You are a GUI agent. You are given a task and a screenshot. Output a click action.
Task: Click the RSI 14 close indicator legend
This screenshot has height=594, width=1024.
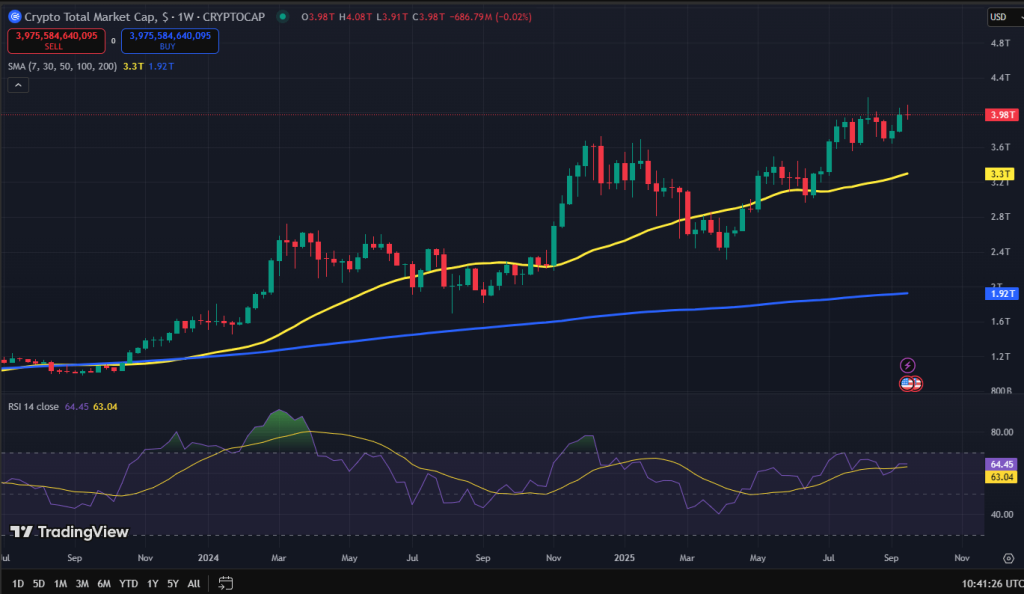pos(33,407)
